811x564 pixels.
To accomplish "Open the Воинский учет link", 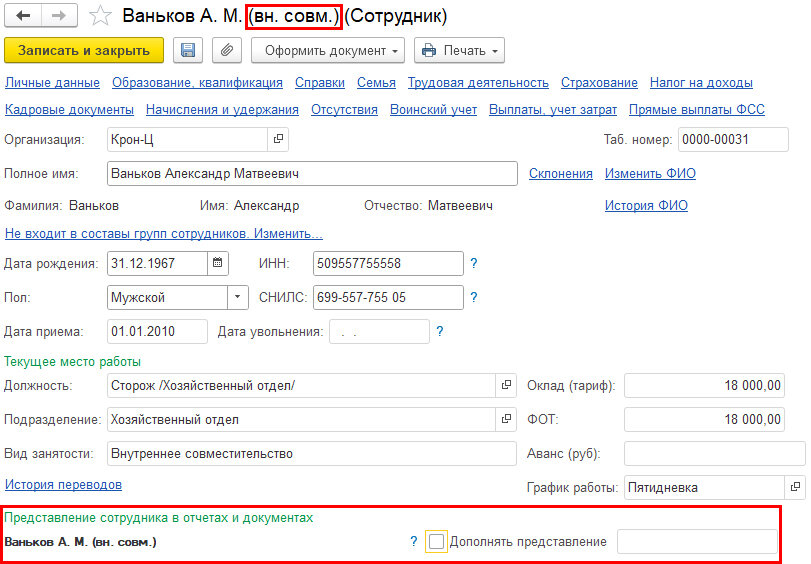I will [x=433, y=110].
